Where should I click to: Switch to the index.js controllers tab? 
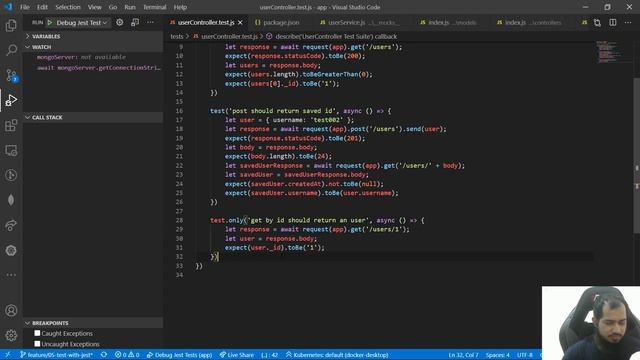[529, 22]
